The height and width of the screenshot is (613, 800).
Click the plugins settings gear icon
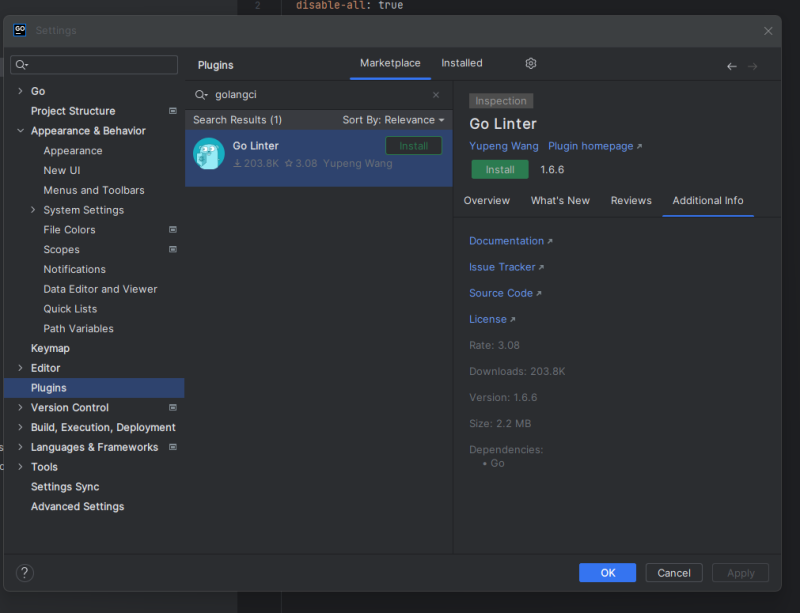tap(531, 64)
